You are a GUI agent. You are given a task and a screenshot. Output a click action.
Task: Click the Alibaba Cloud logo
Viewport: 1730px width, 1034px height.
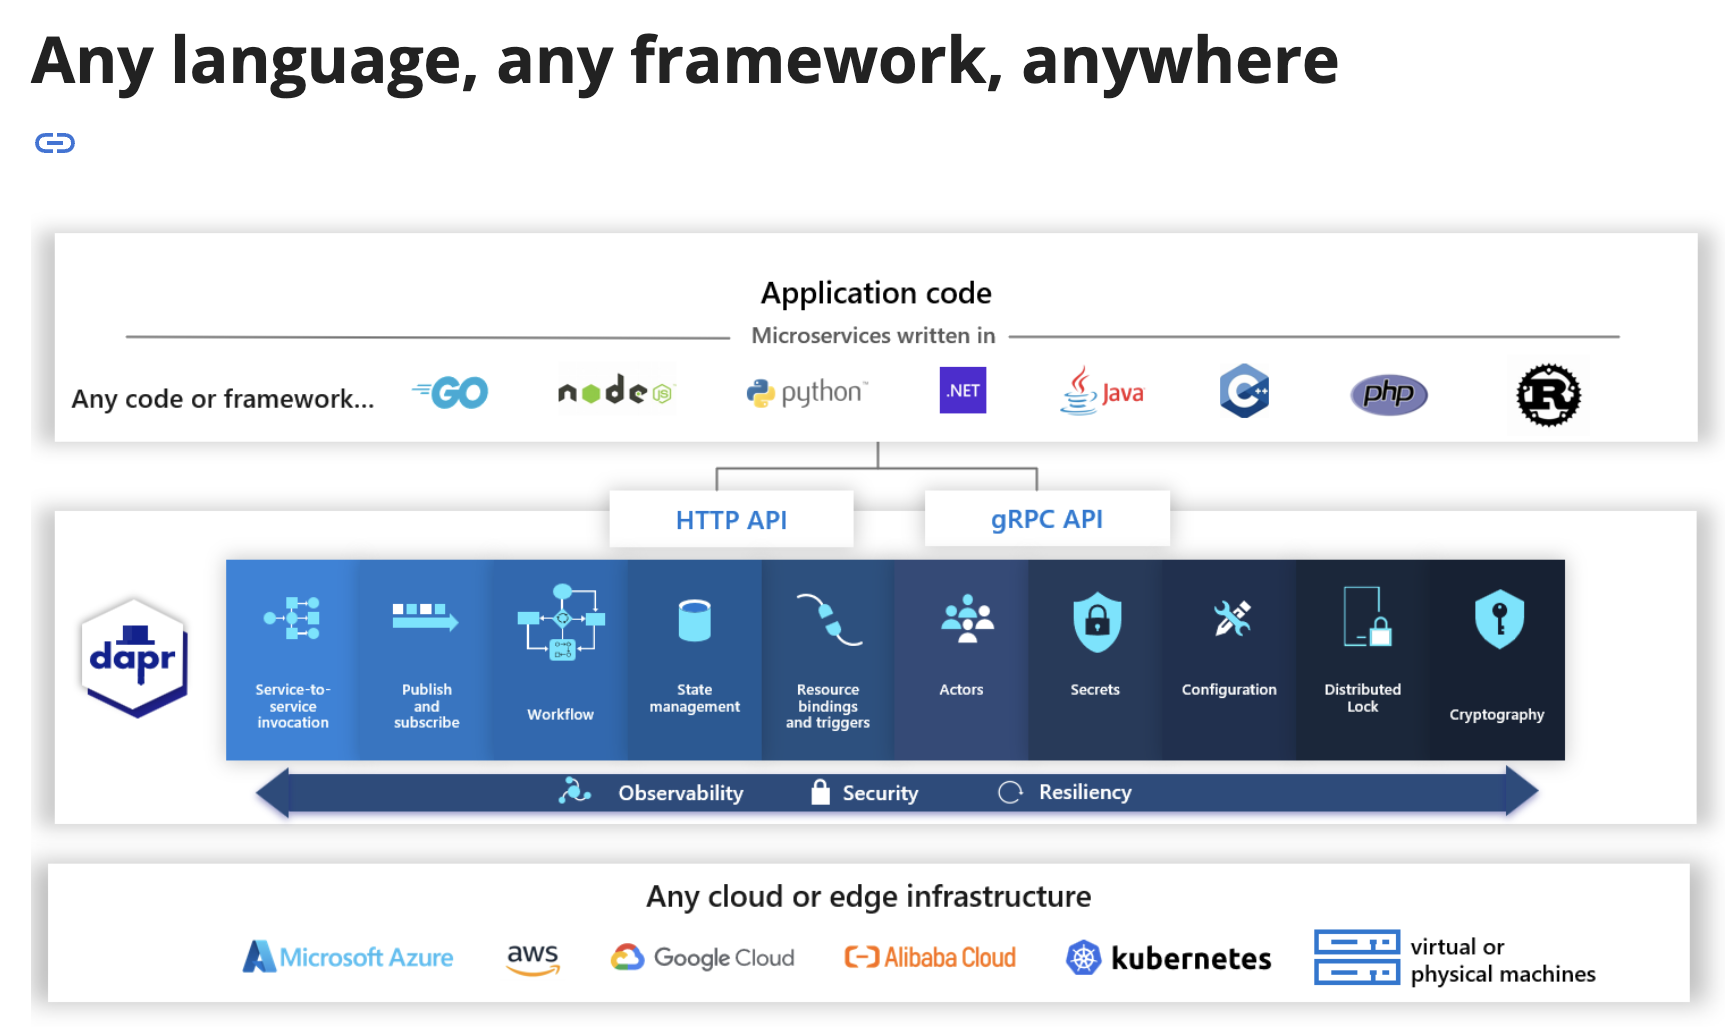(x=930, y=957)
